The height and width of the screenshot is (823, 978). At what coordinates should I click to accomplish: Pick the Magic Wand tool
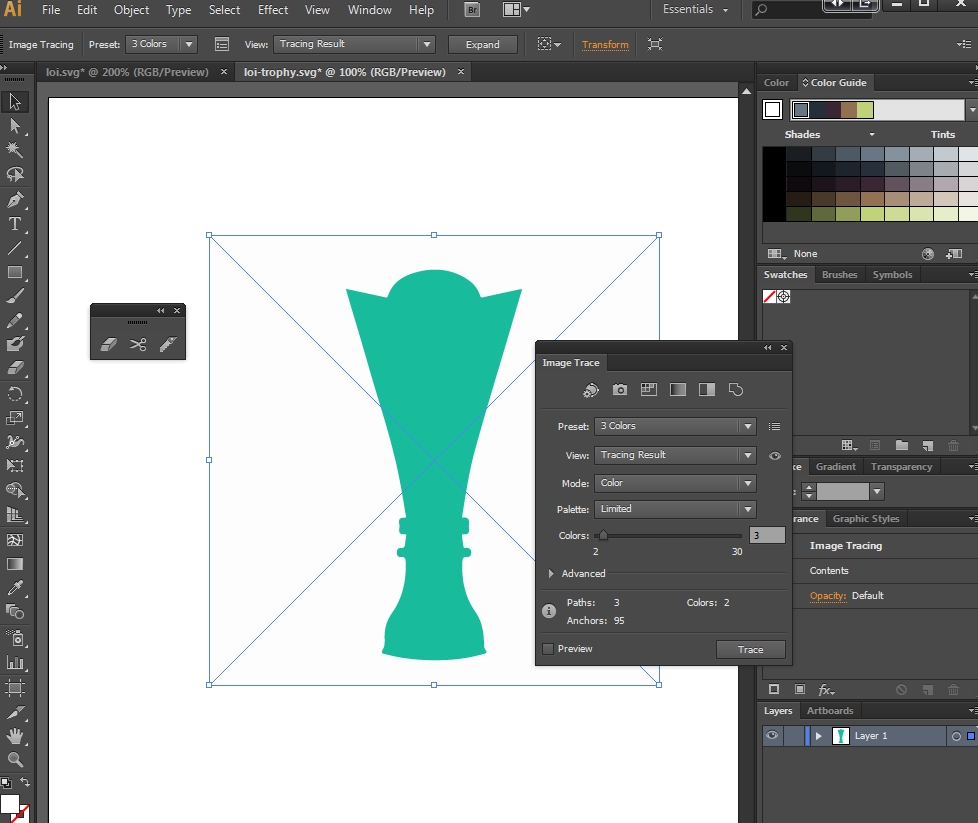15,150
